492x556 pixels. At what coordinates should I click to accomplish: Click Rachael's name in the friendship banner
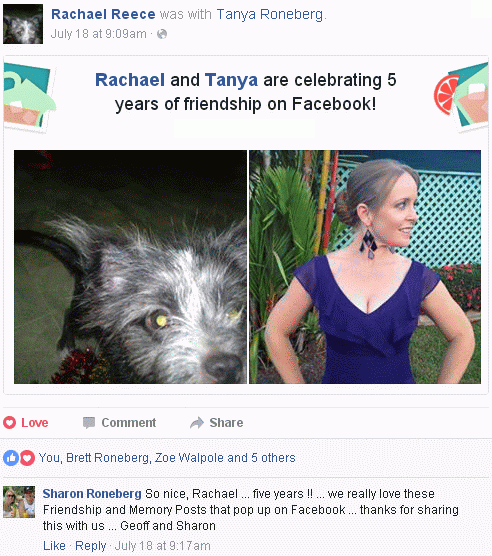click(x=130, y=80)
